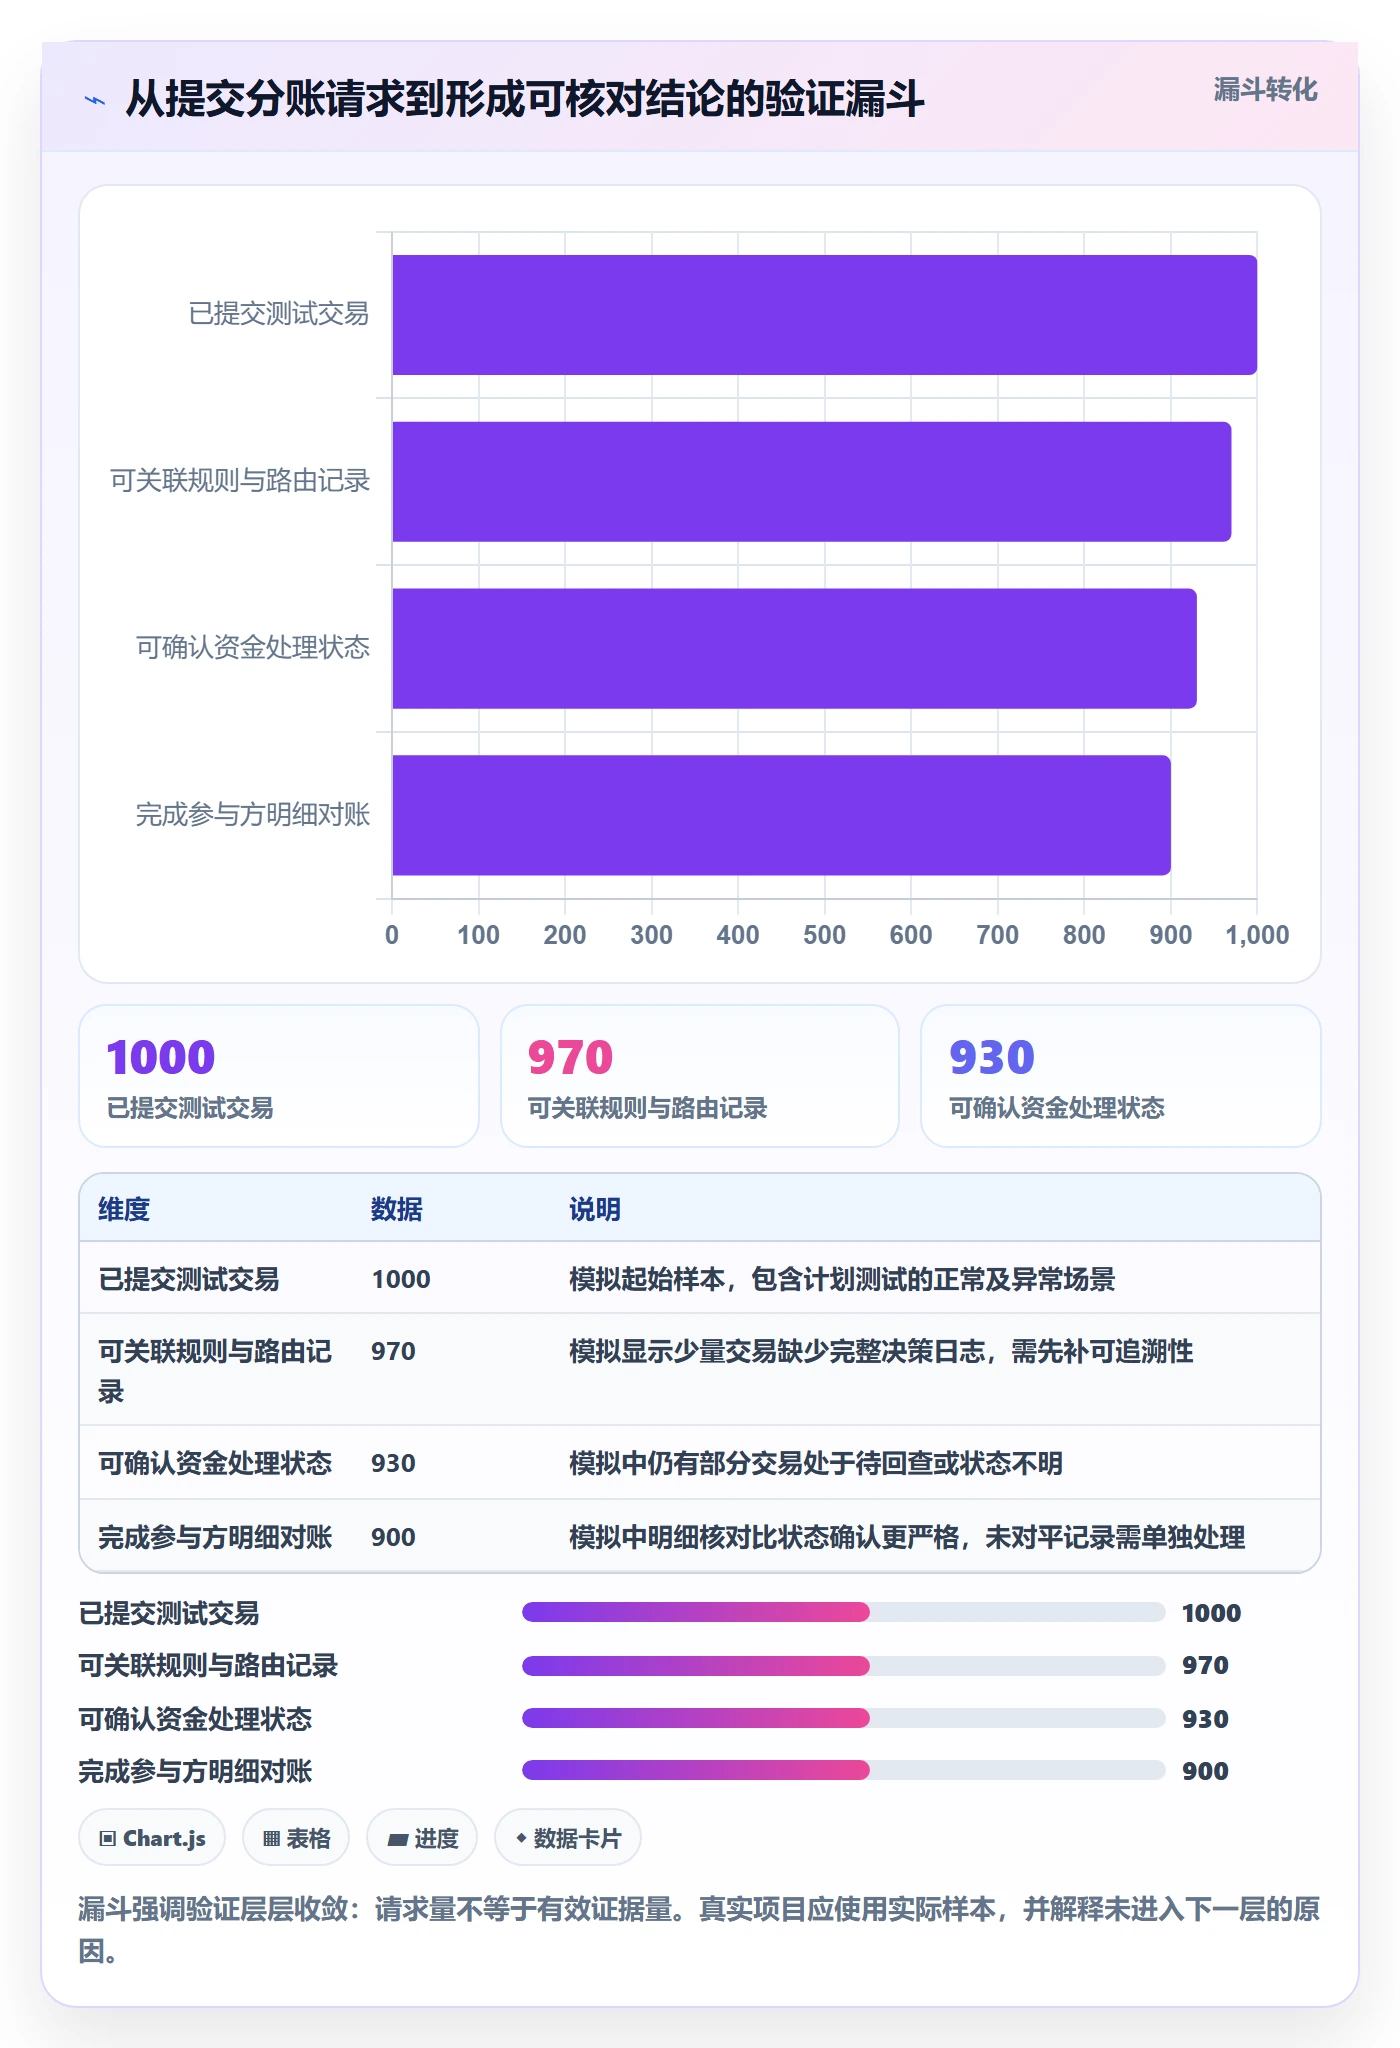Screen dimensions: 1400x2048
Task: Click table value 900 in the table
Action: [393, 1537]
